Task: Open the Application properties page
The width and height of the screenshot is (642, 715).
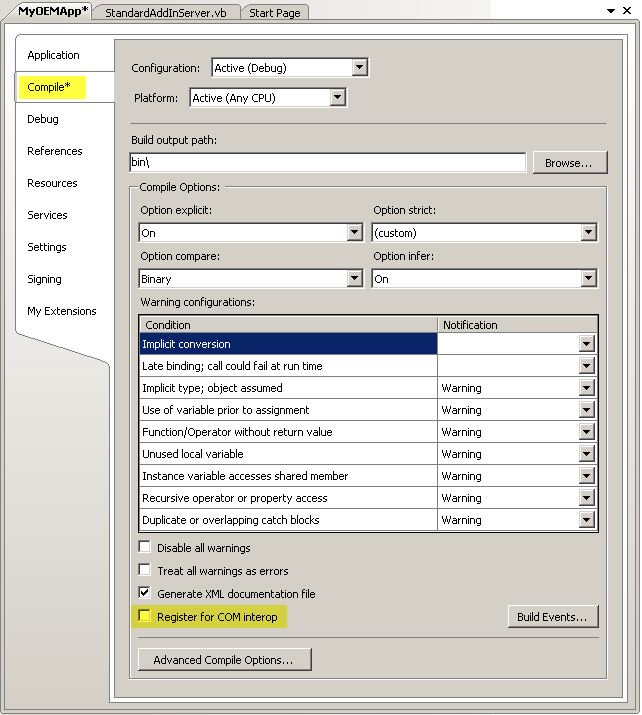Action: click(53, 55)
